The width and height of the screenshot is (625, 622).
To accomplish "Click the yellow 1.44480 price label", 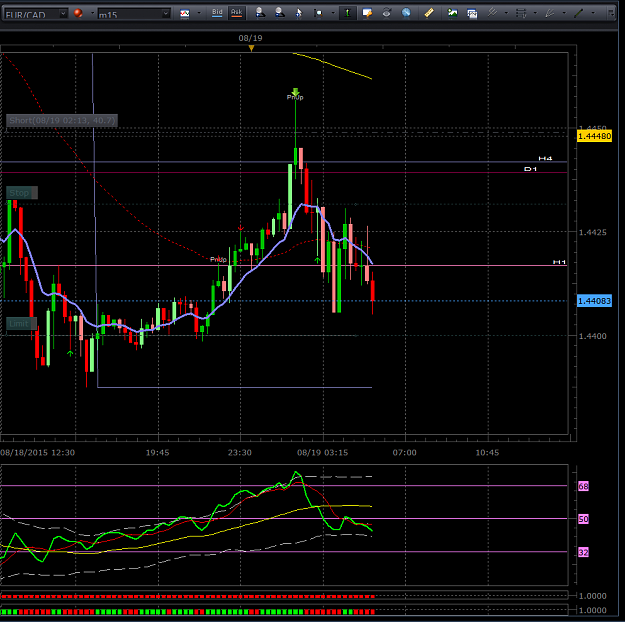I will [594, 136].
